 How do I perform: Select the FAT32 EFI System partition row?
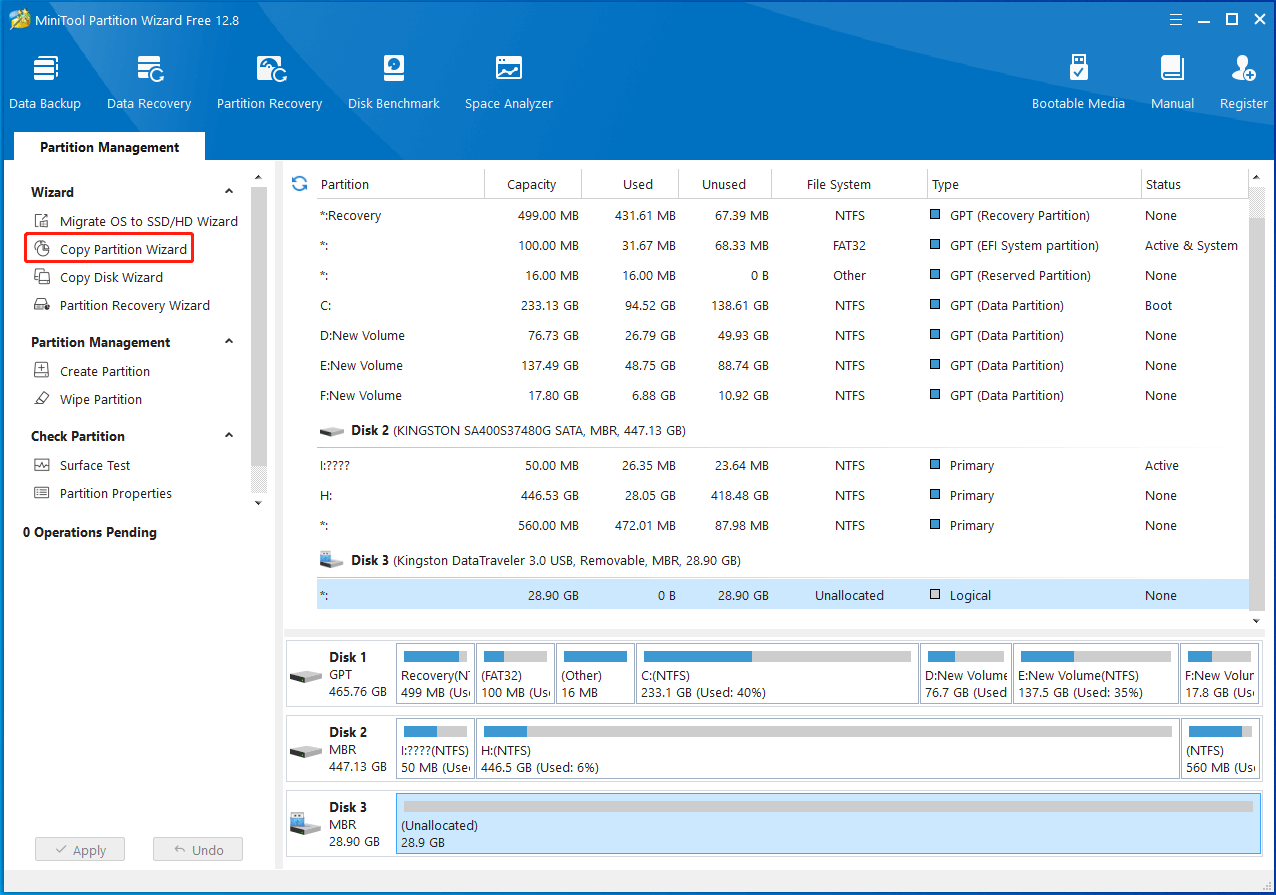tap(783, 245)
